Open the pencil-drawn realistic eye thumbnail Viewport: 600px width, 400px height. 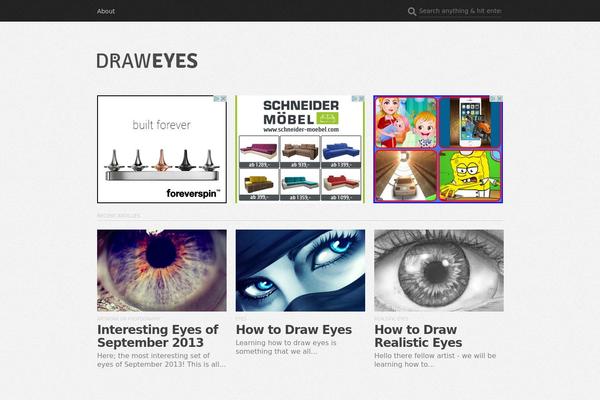pos(439,270)
